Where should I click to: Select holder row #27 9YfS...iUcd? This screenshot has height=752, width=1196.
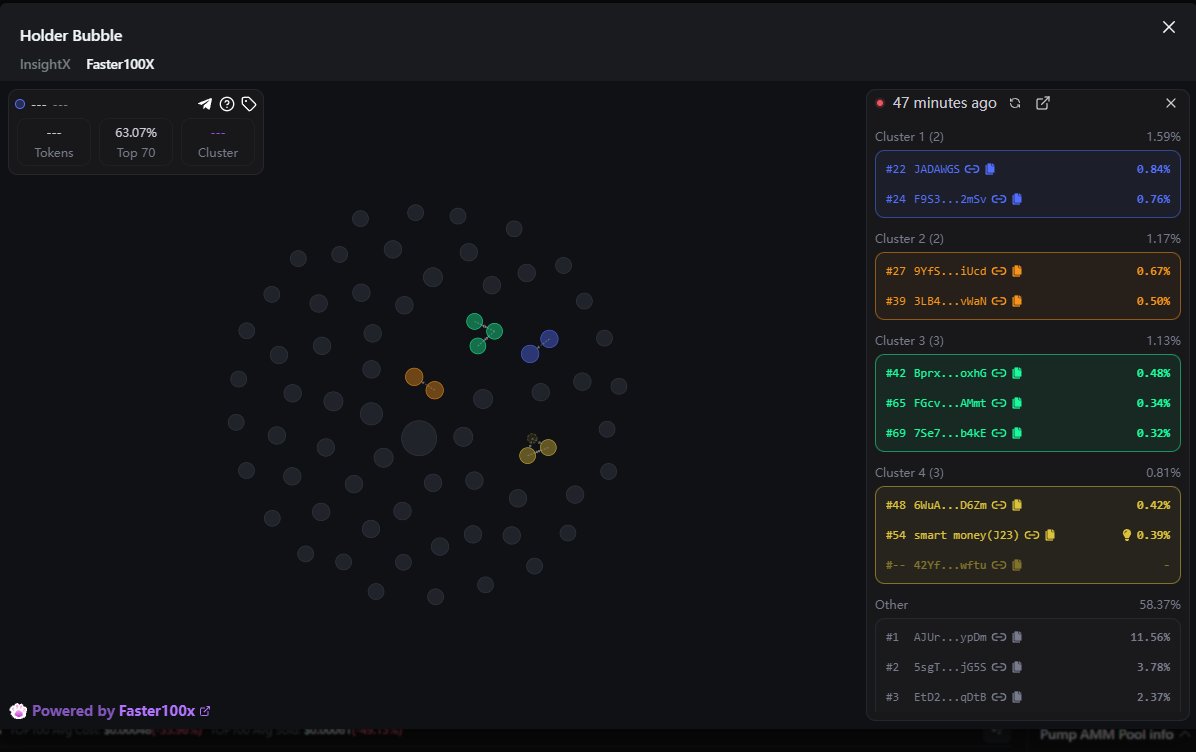click(x=1027, y=271)
